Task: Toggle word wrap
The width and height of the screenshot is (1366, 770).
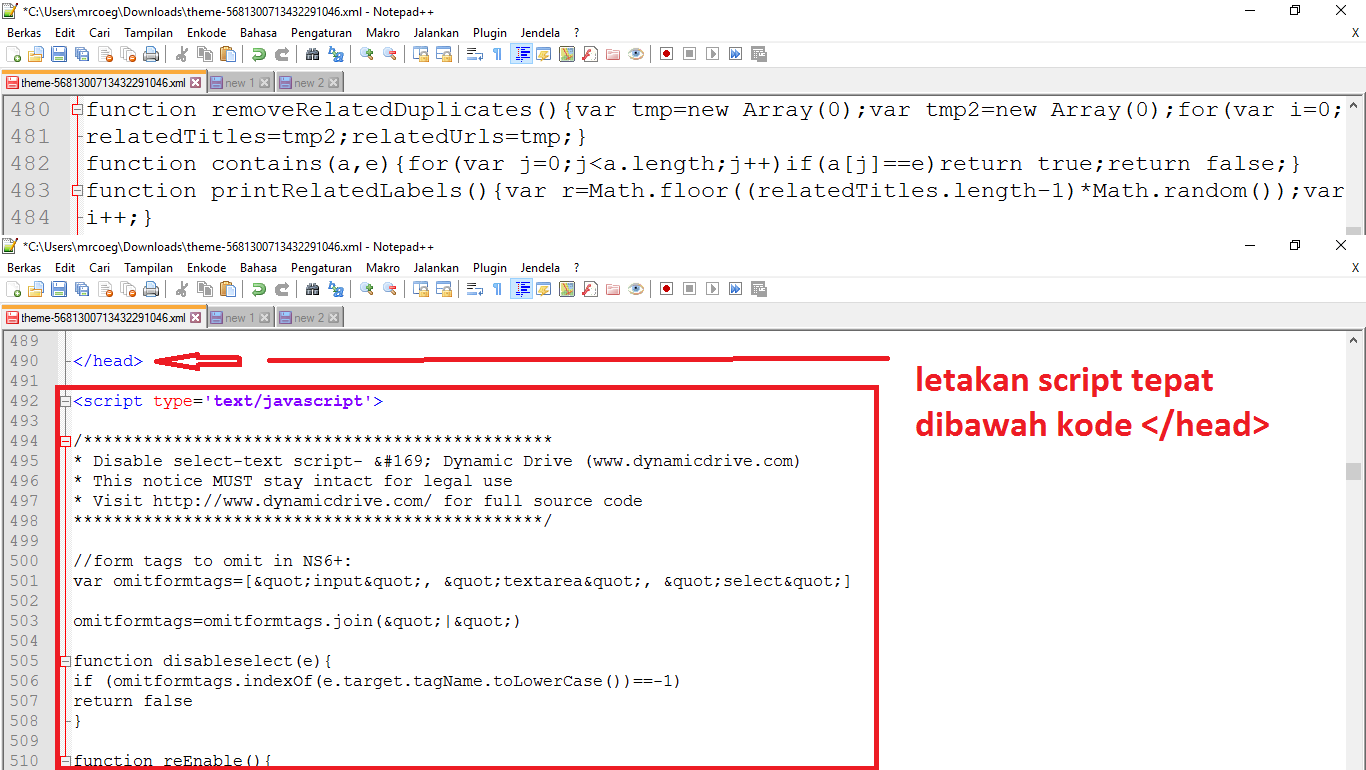Action: (477, 54)
